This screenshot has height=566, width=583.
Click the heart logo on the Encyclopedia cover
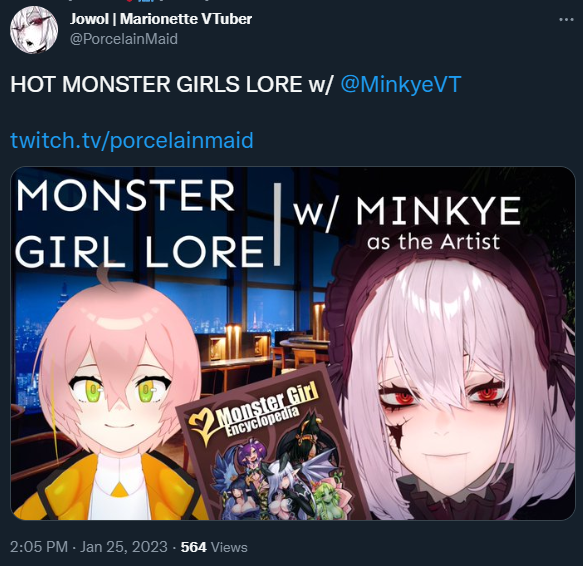point(203,428)
